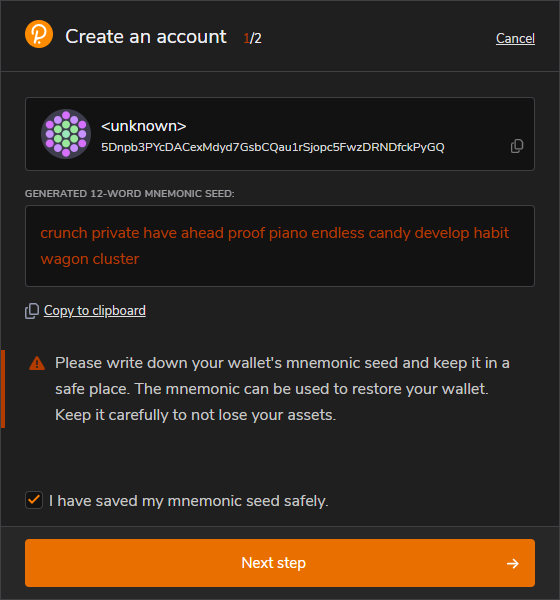Click the 'Create an account' heading

(x=146, y=37)
